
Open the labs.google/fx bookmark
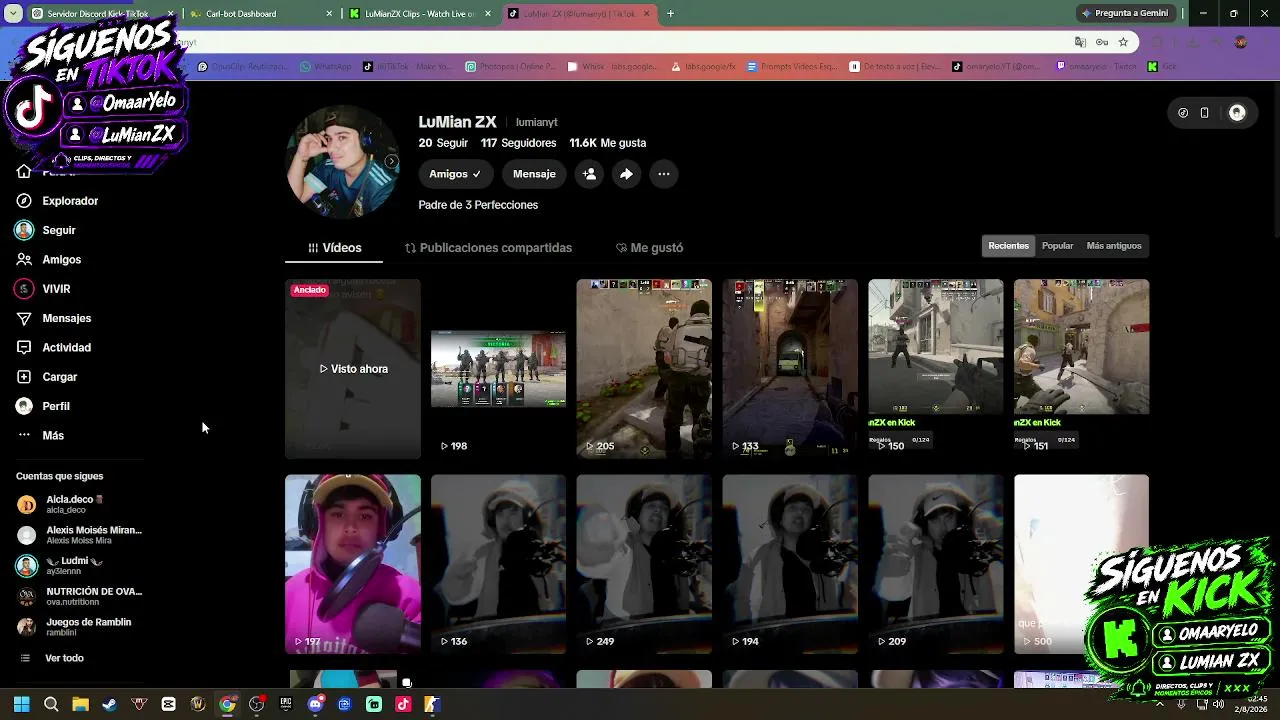(x=703, y=67)
